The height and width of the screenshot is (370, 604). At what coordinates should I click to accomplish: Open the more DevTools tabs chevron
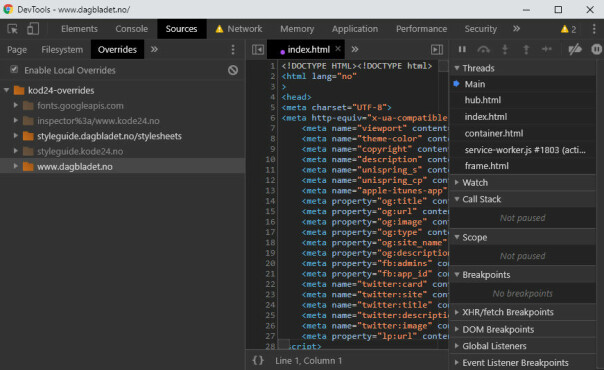coord(516,29)
